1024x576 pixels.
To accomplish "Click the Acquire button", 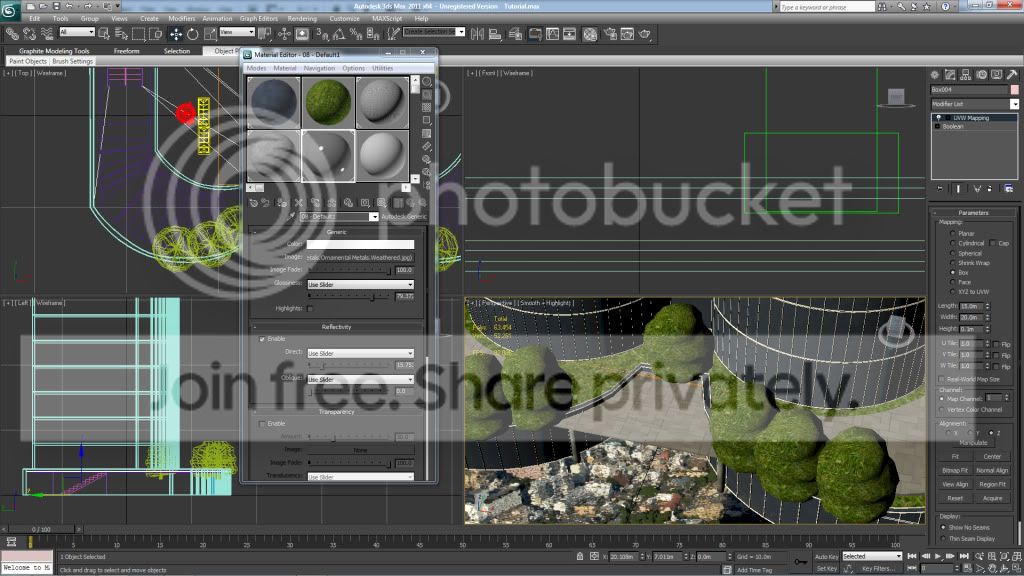I will [992, 498].
